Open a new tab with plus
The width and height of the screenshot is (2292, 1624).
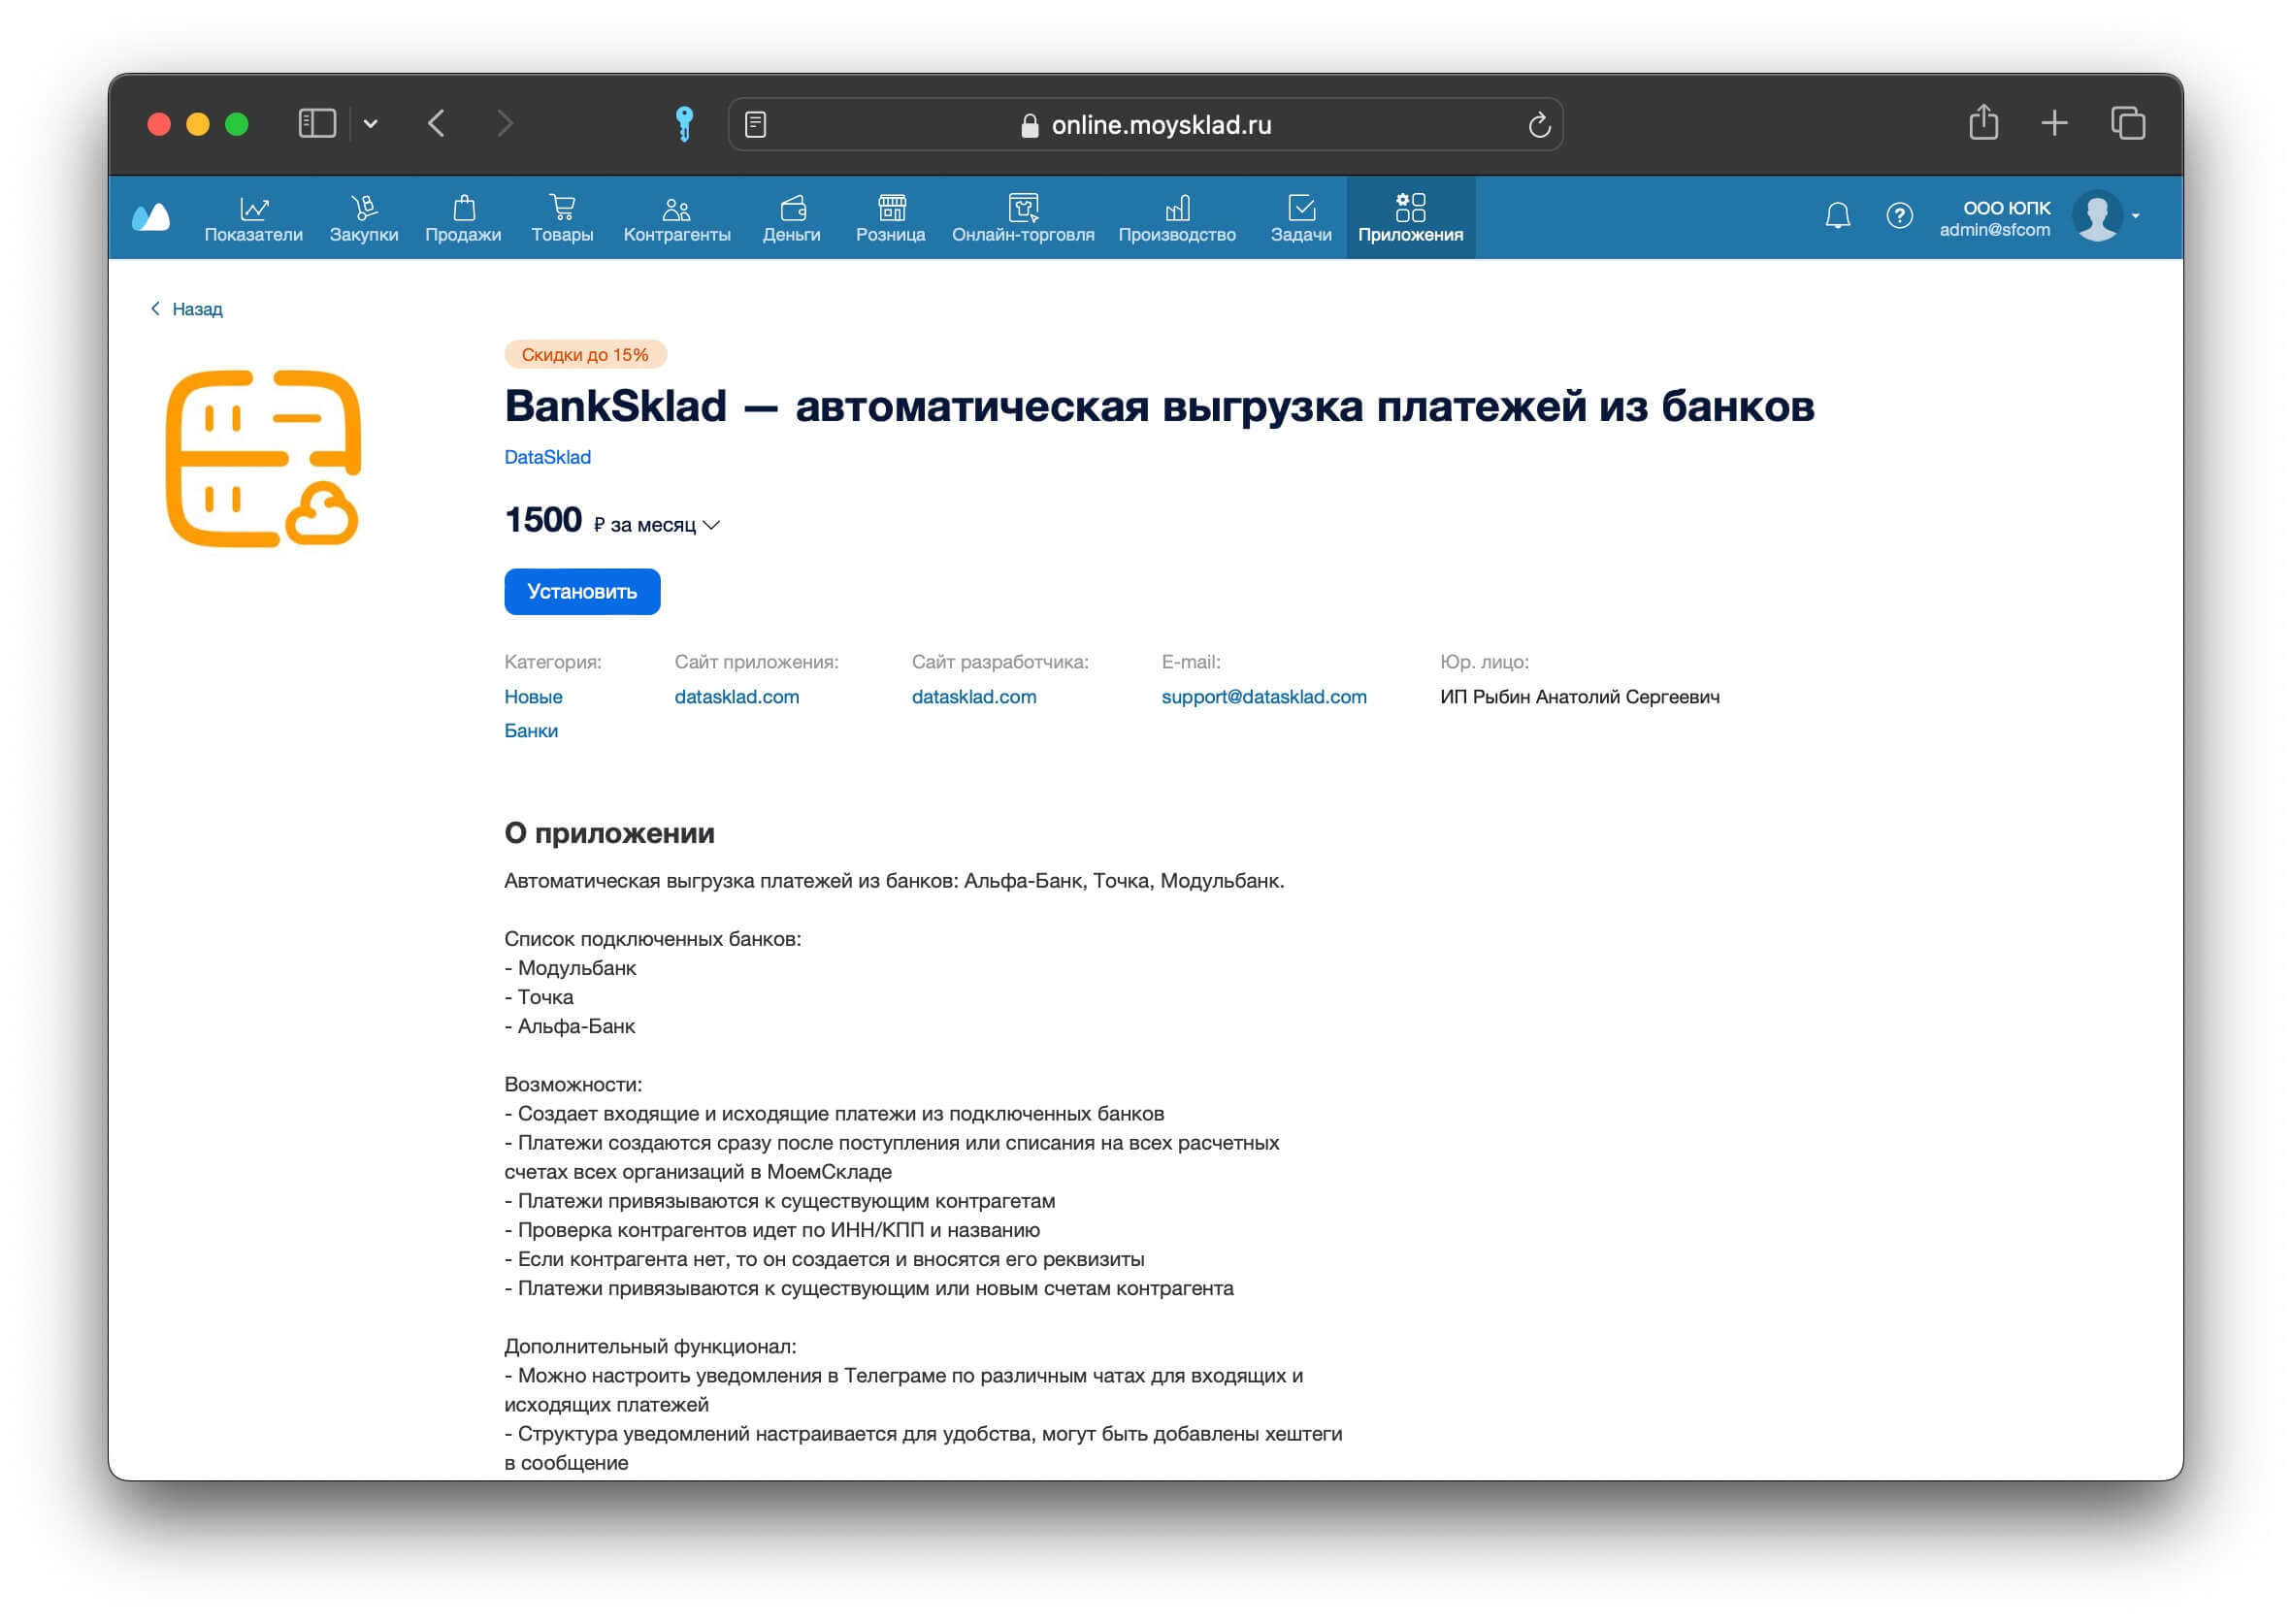[2053, 123]
